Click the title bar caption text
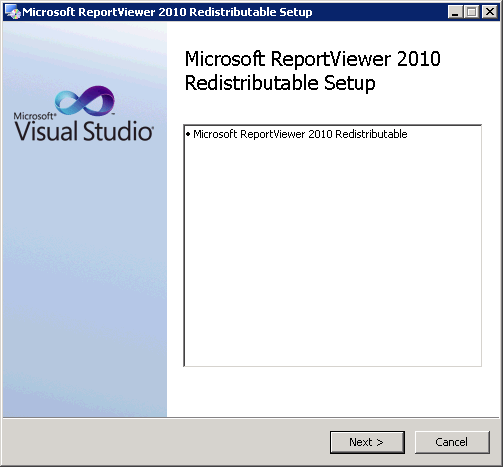Viewport: 503px width, 467px height. (x=167, y=12)
